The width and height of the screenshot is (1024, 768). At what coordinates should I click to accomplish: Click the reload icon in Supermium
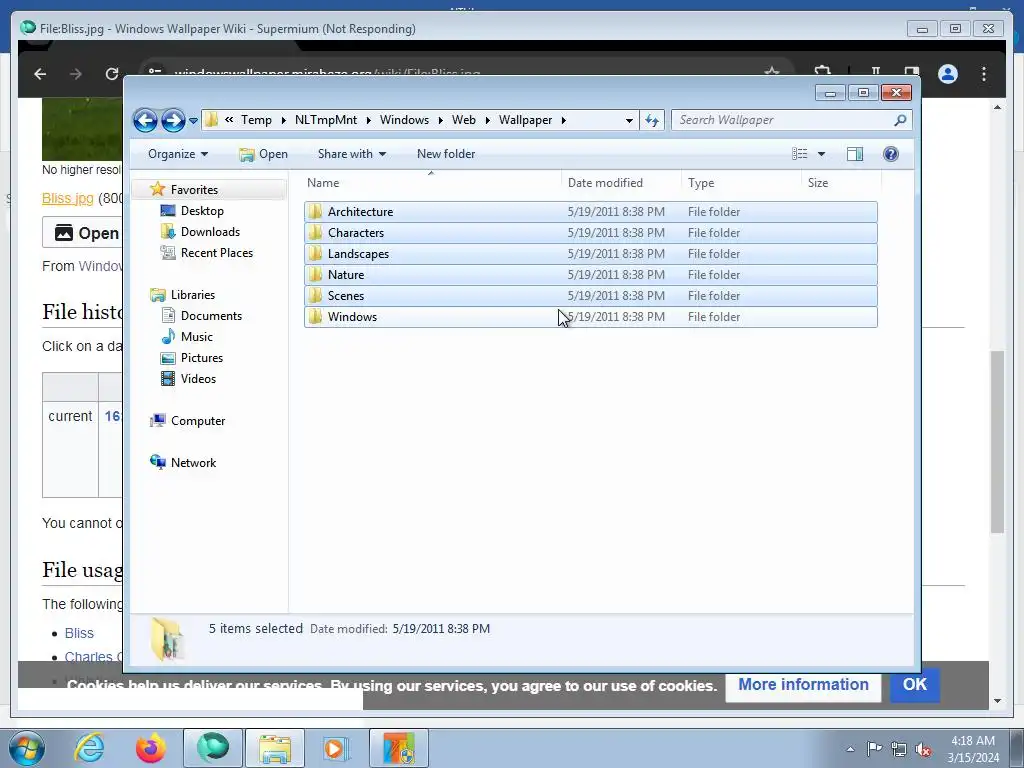(x=112, y=74)
